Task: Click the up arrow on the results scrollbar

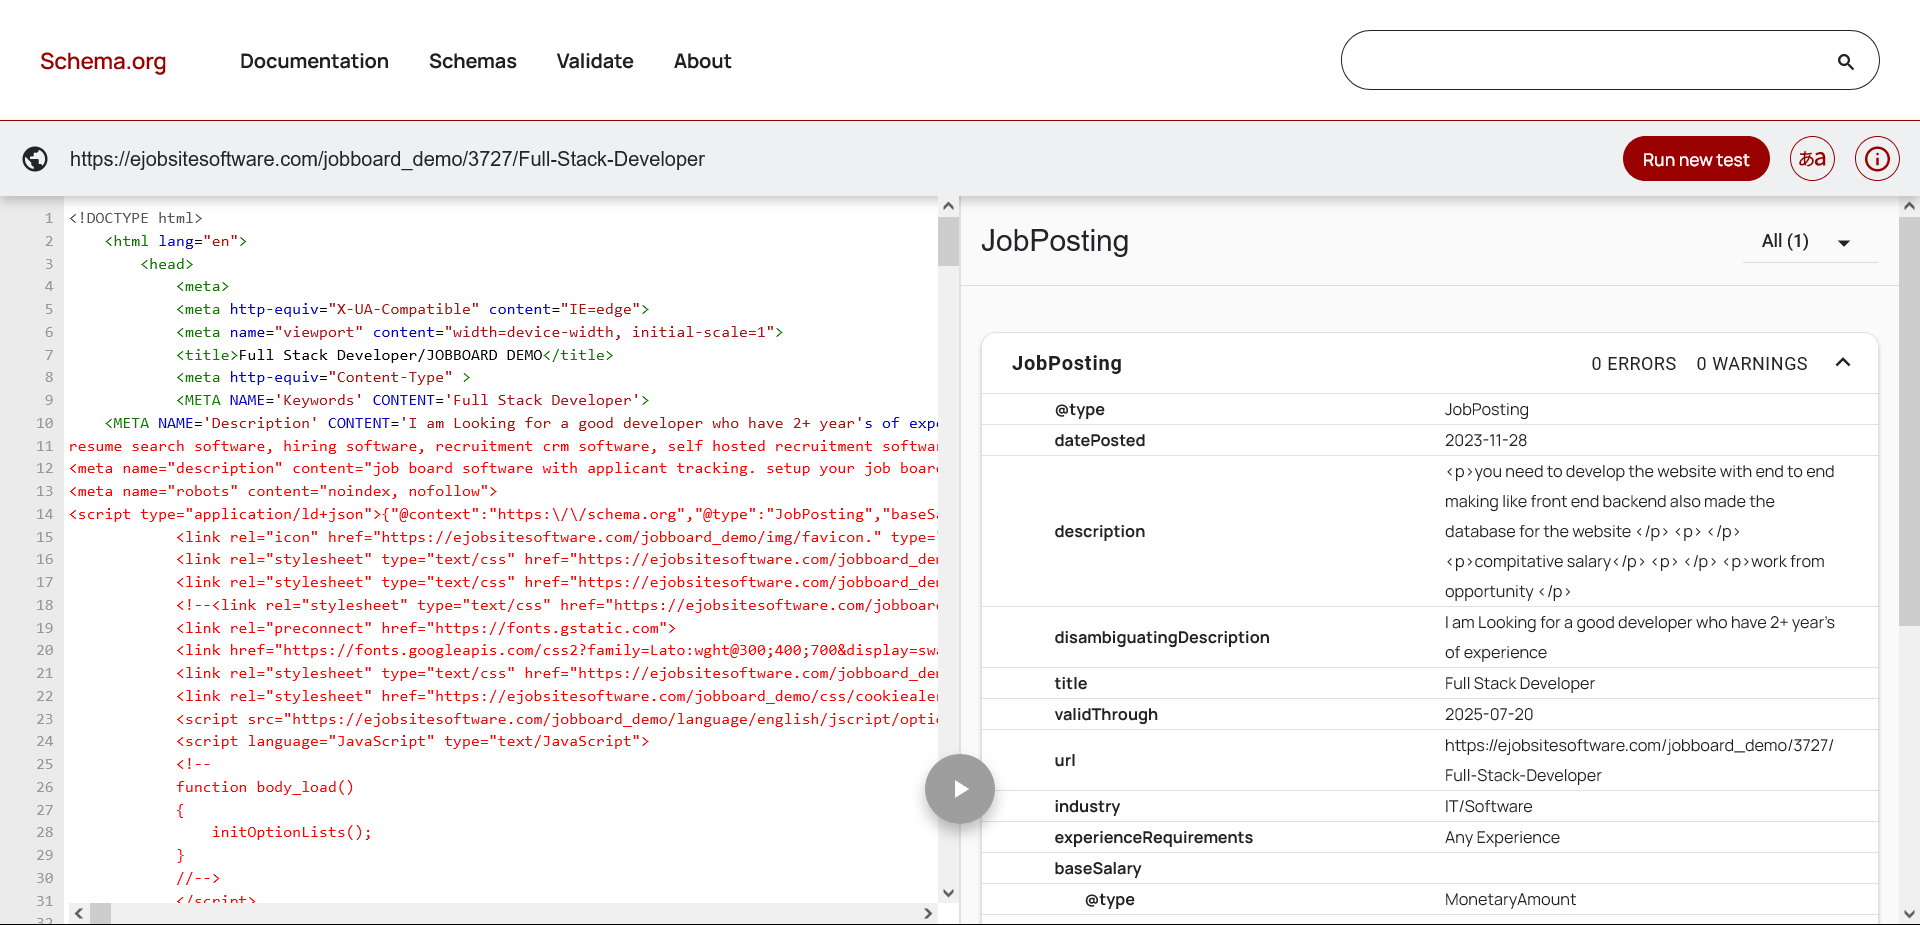Action: coord(1910,205)
